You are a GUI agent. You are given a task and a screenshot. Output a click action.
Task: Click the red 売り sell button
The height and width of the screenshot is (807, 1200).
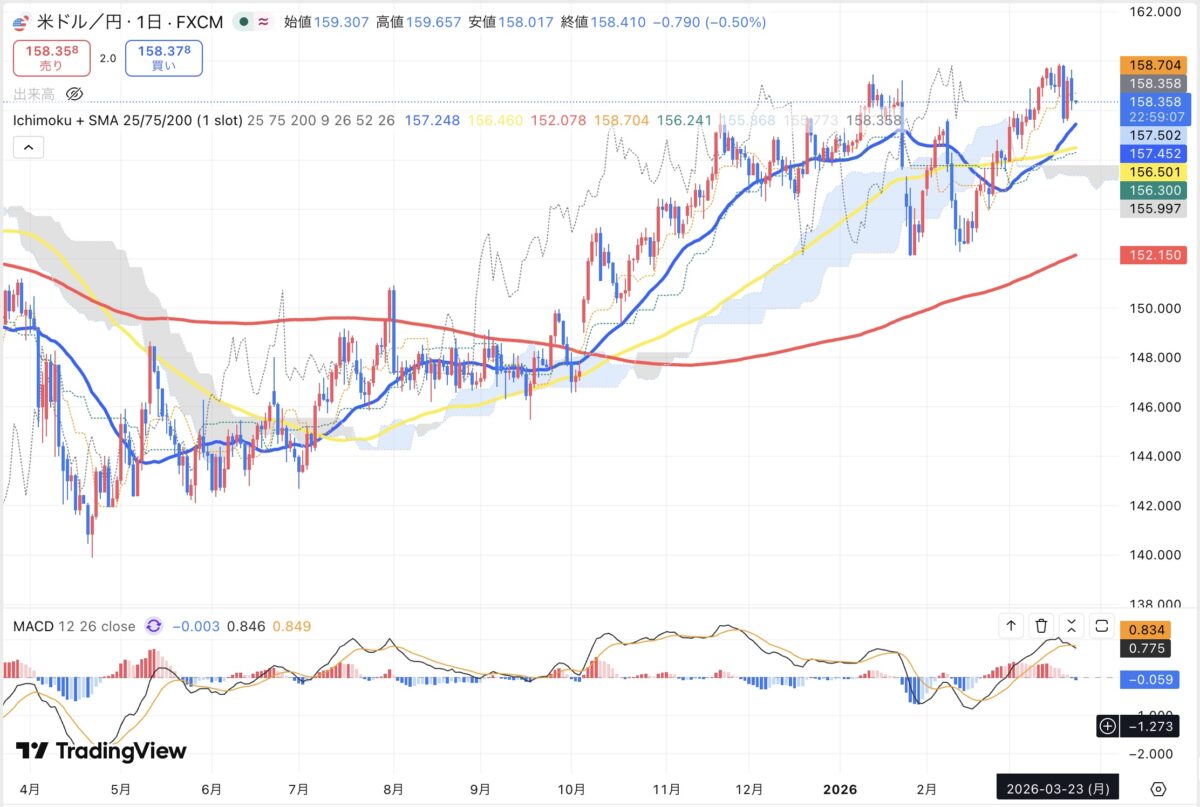coord(51,58)
